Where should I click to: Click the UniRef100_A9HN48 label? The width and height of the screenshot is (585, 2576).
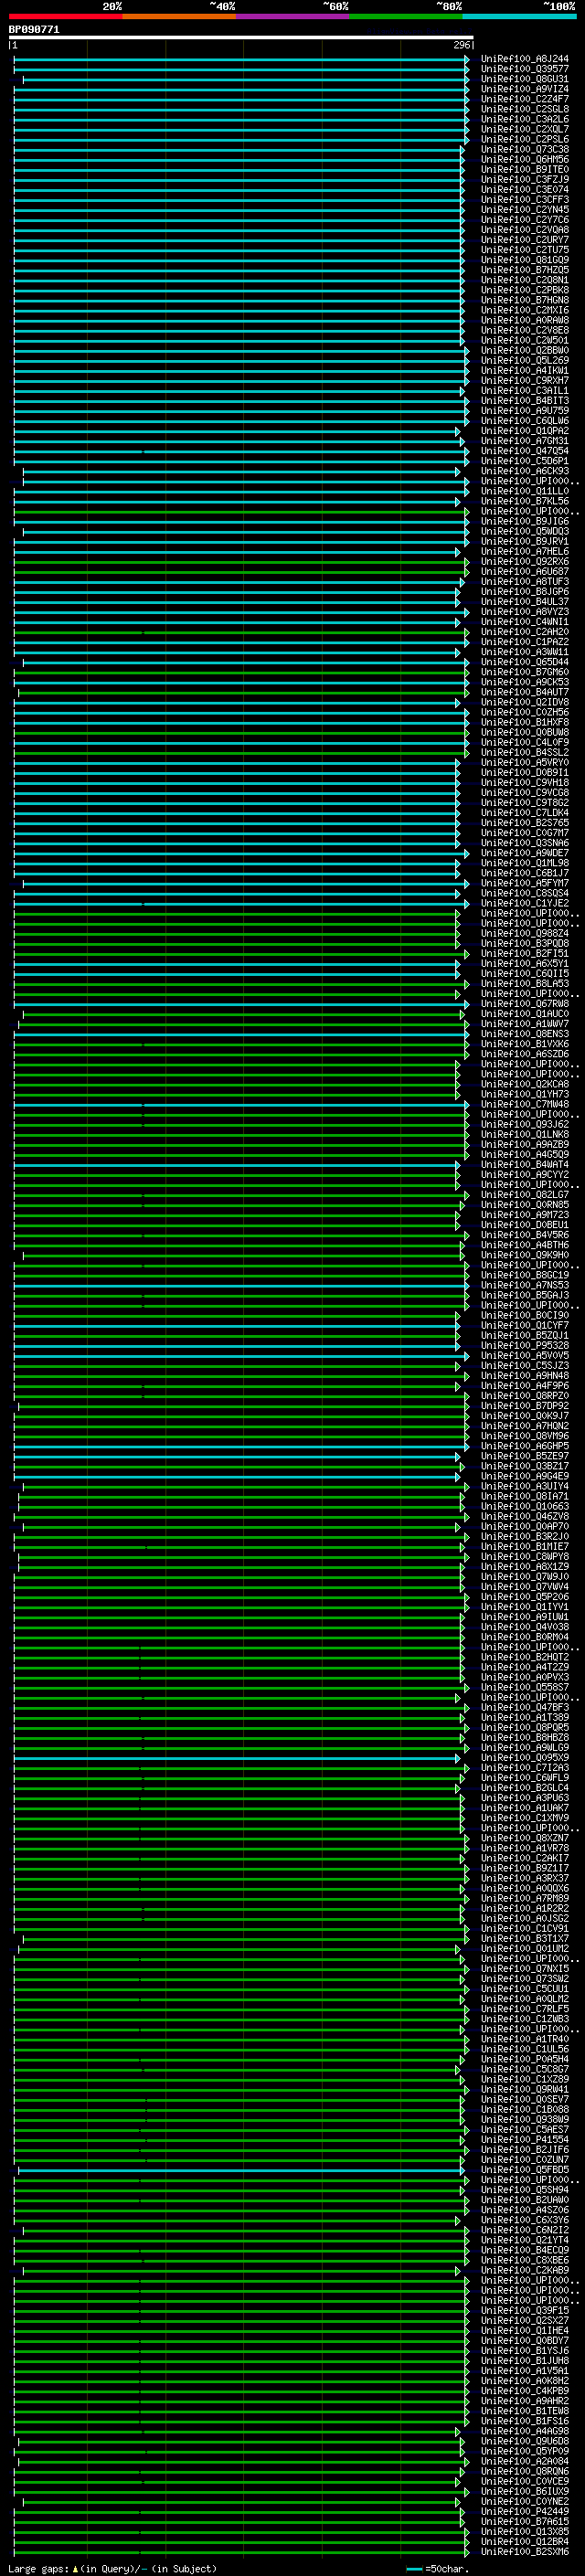click(x=525, y=1376)
